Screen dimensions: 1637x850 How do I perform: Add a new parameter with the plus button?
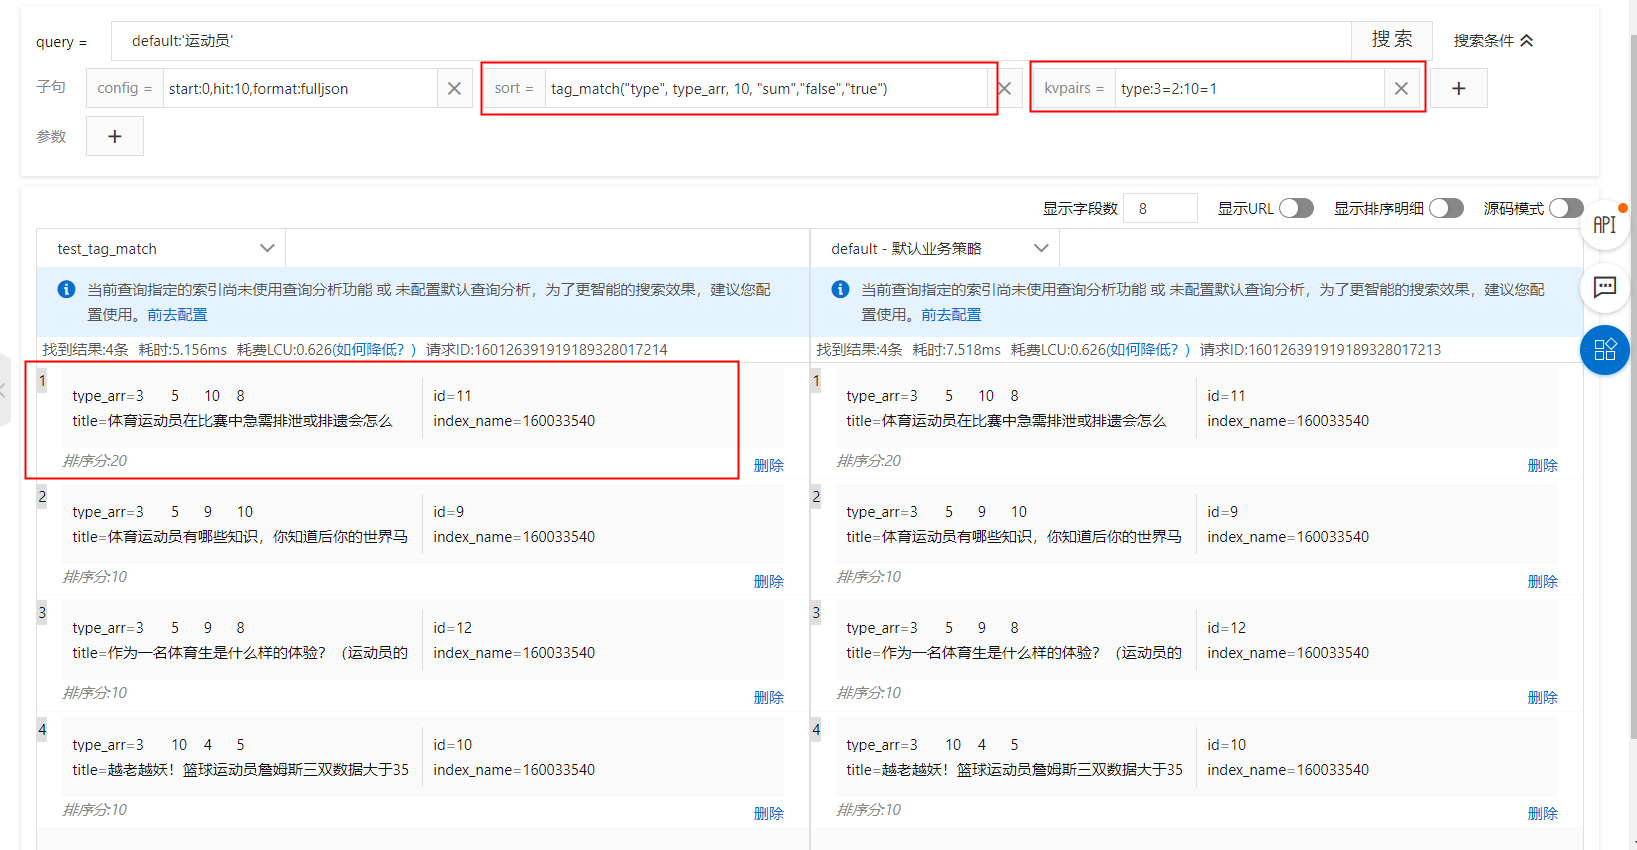(x=115, y=136)
